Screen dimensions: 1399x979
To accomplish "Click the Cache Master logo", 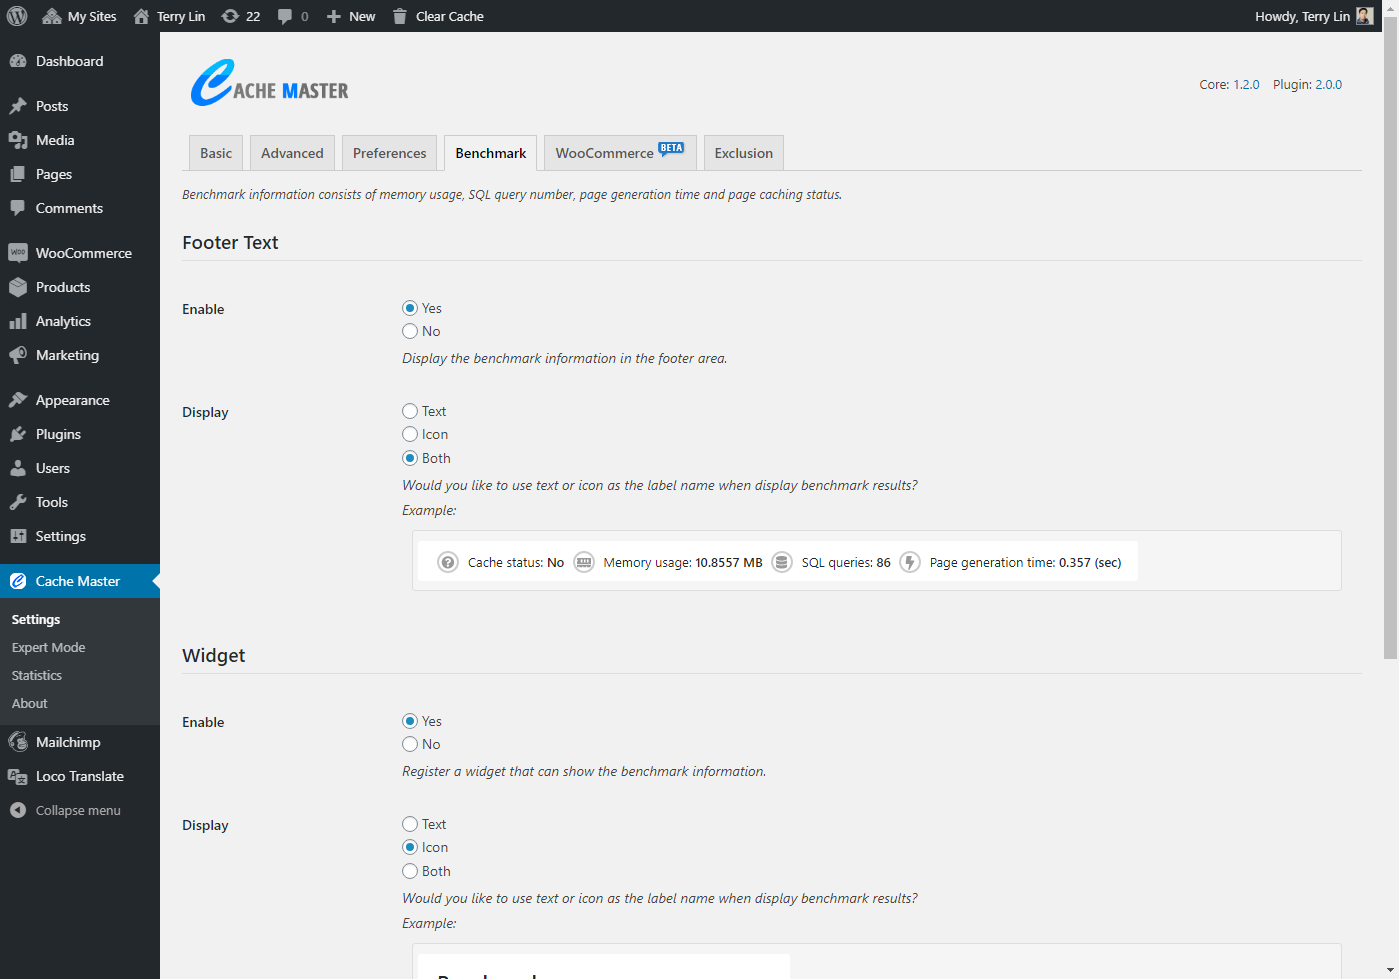I will point(269,83).
